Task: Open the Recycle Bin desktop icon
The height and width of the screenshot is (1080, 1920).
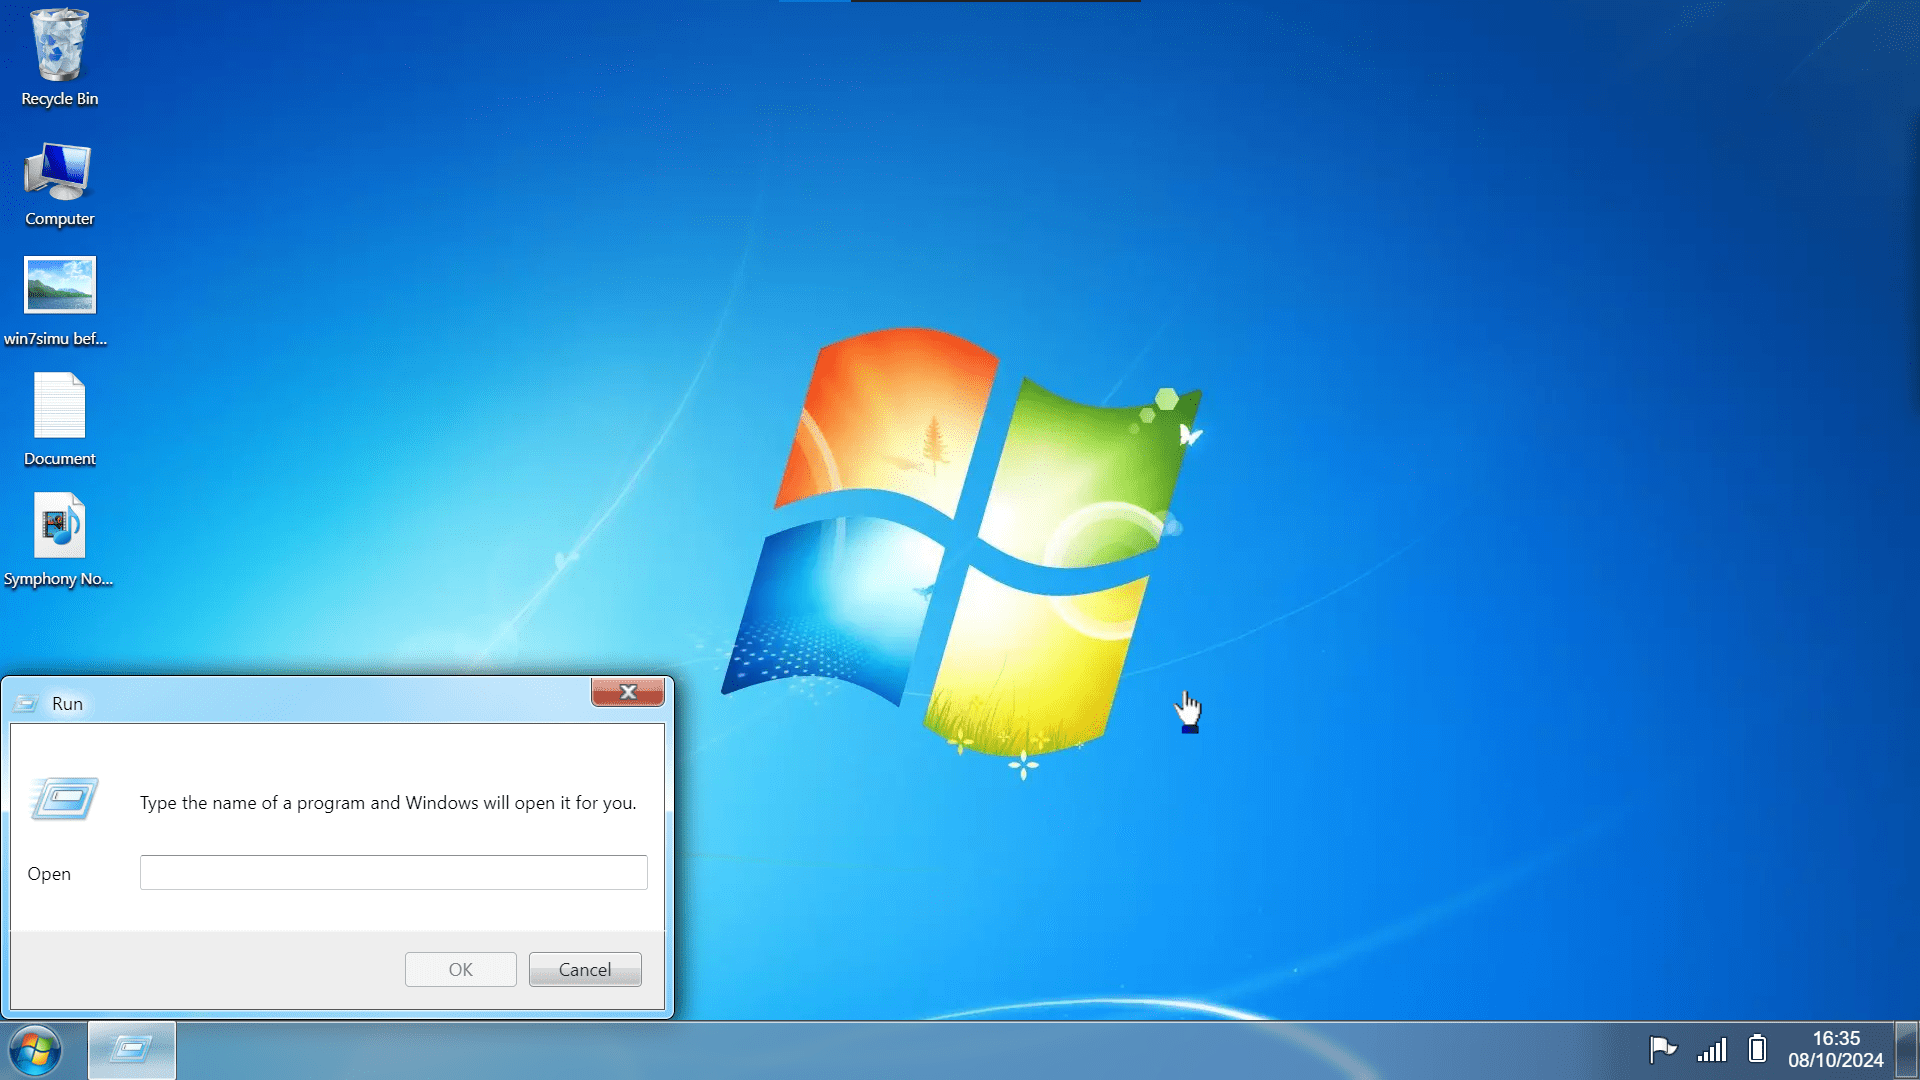Action: point(59,47)
